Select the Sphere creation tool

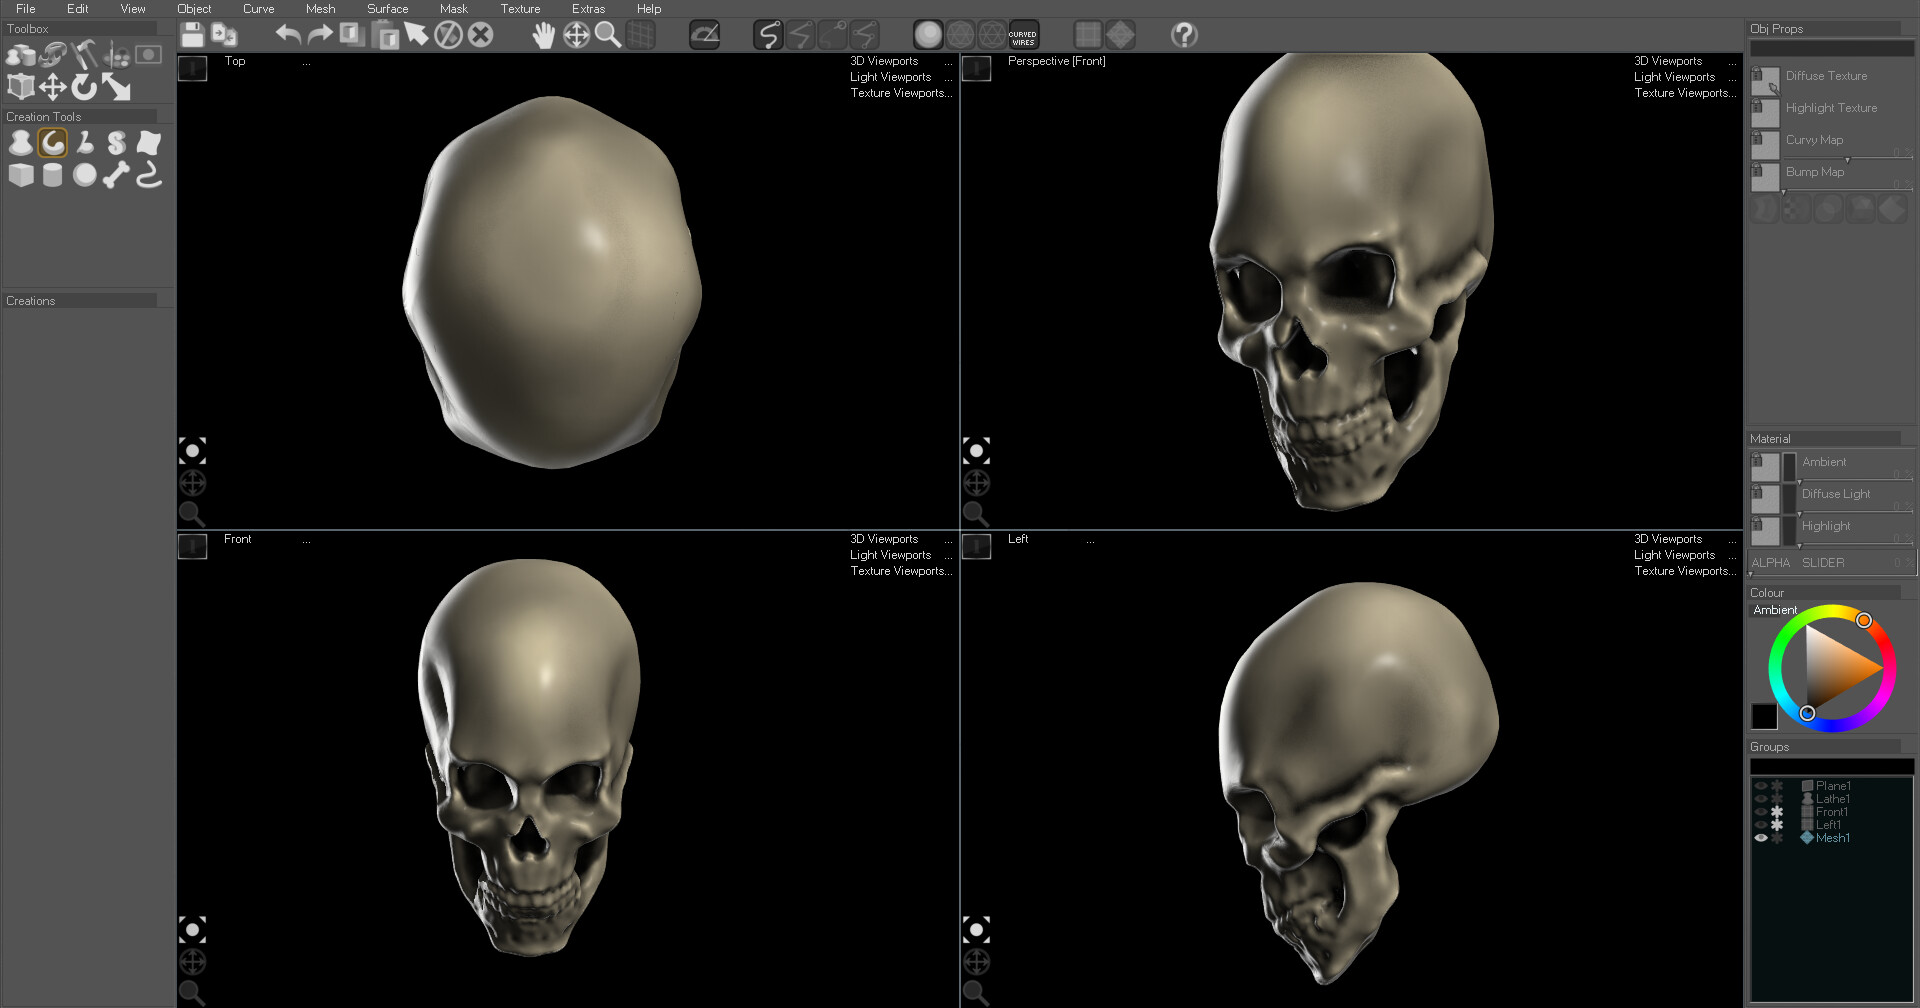click(x=85, y=175)
